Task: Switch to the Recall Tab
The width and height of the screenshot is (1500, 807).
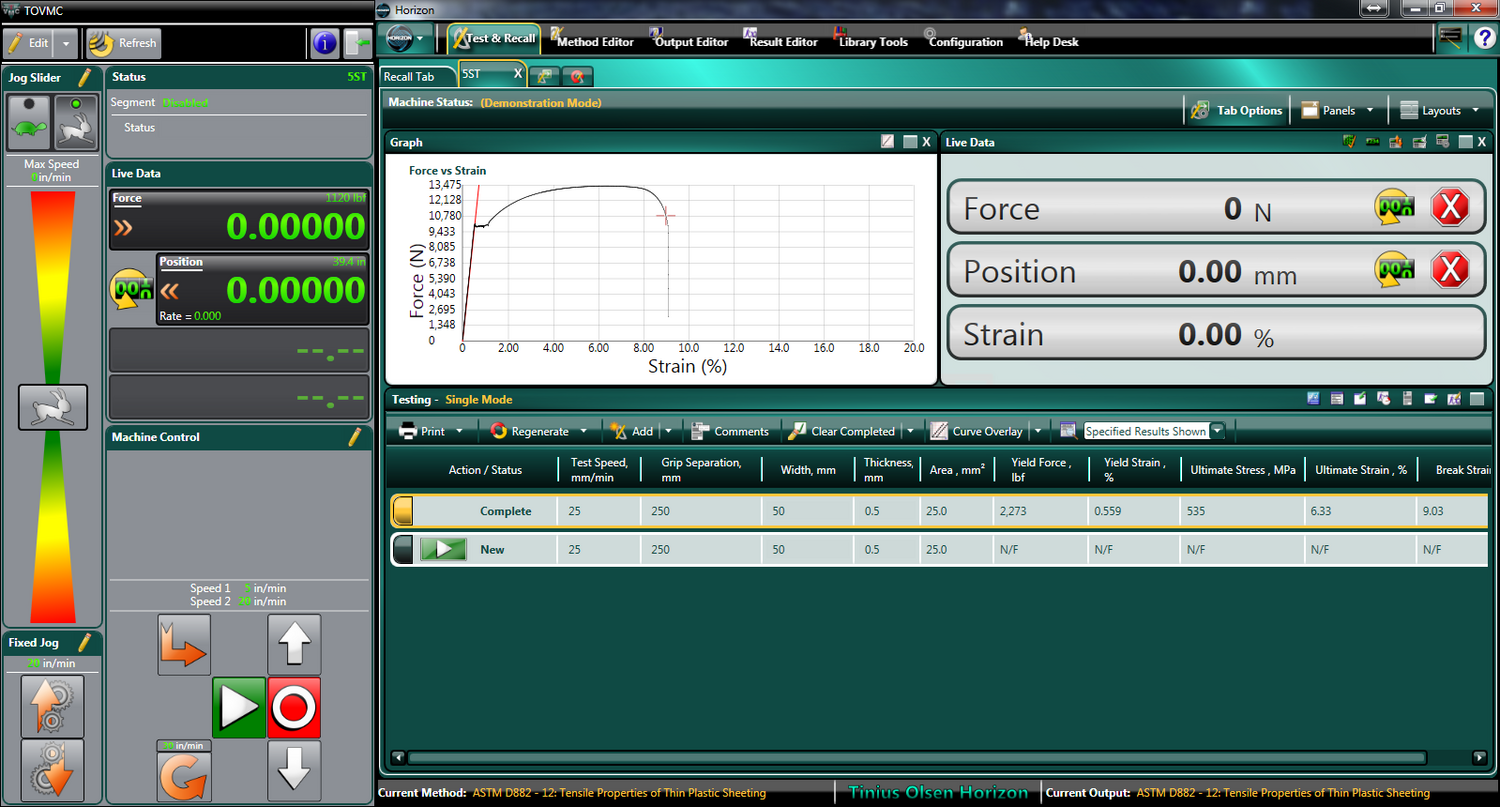Action: [409, 77]
